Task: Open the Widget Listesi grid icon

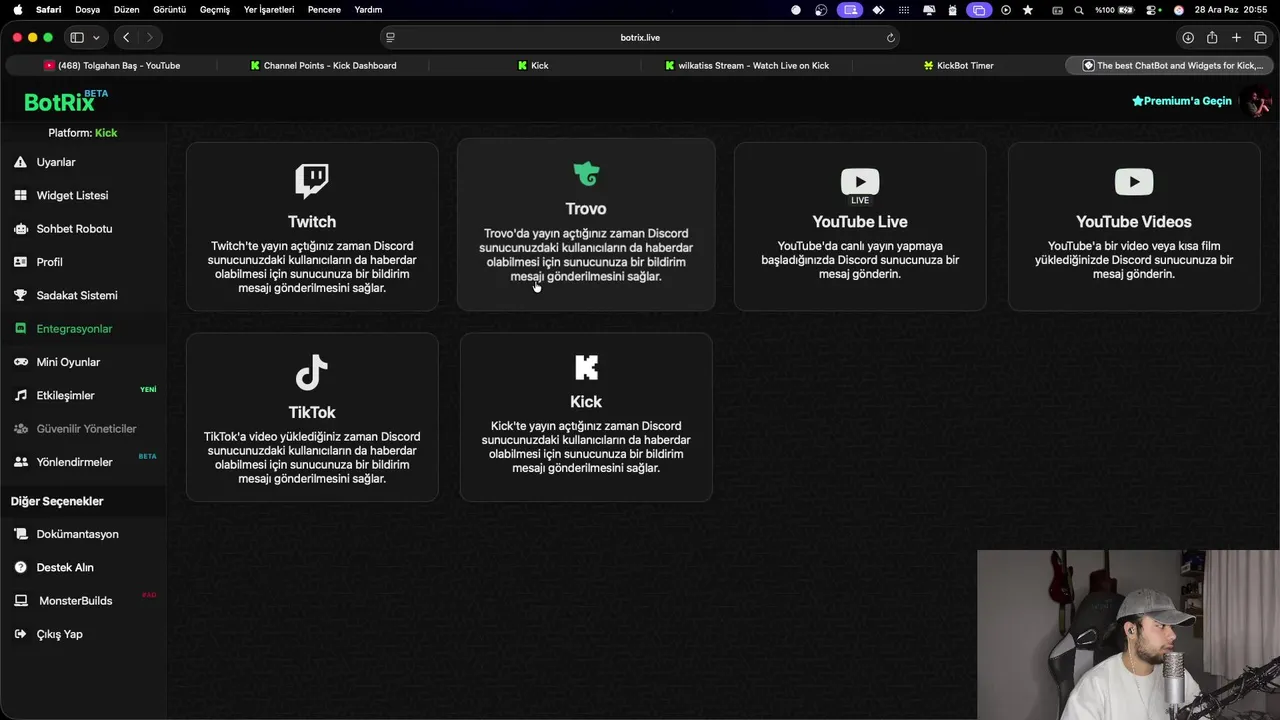Action: [20, 195]
